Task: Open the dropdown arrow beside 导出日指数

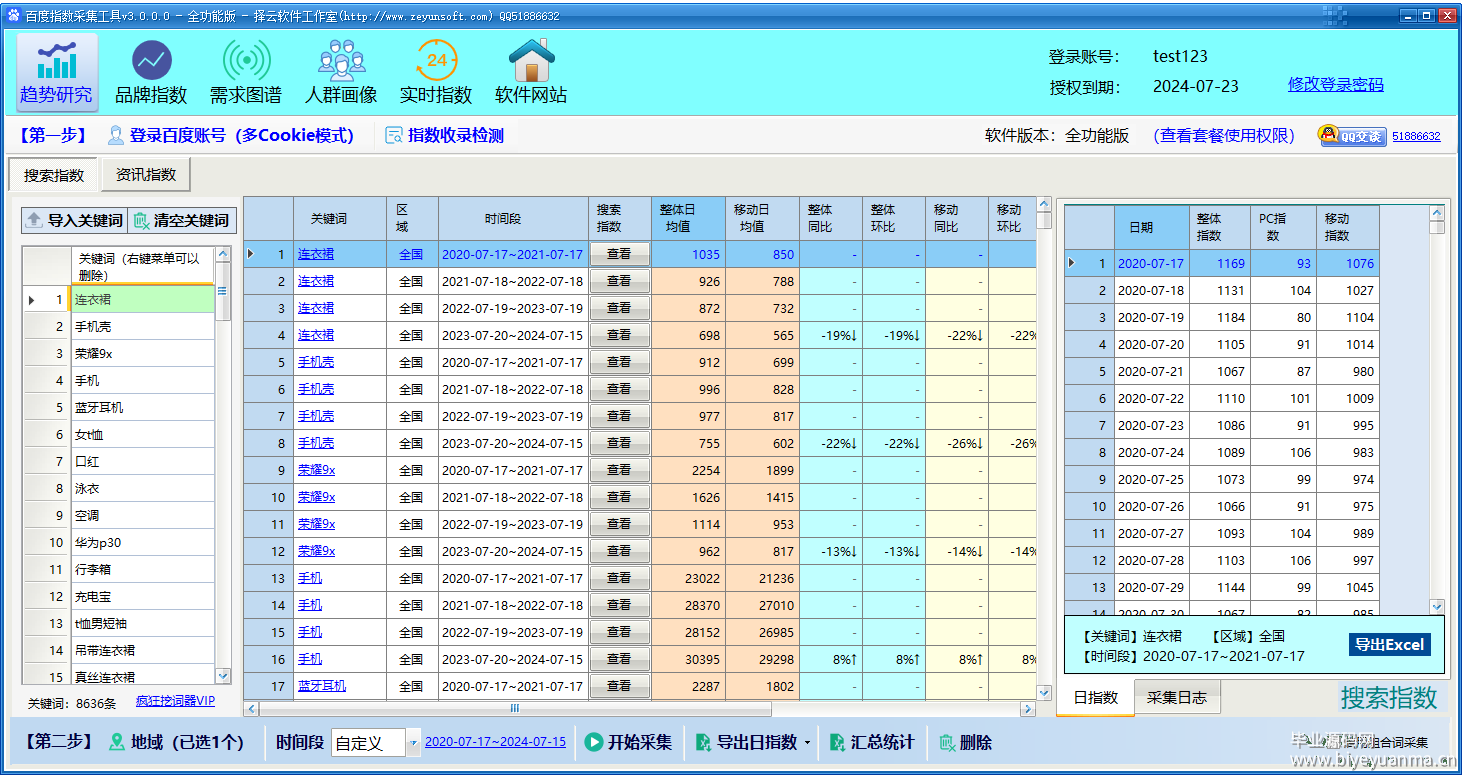Action: pos(806,743)
